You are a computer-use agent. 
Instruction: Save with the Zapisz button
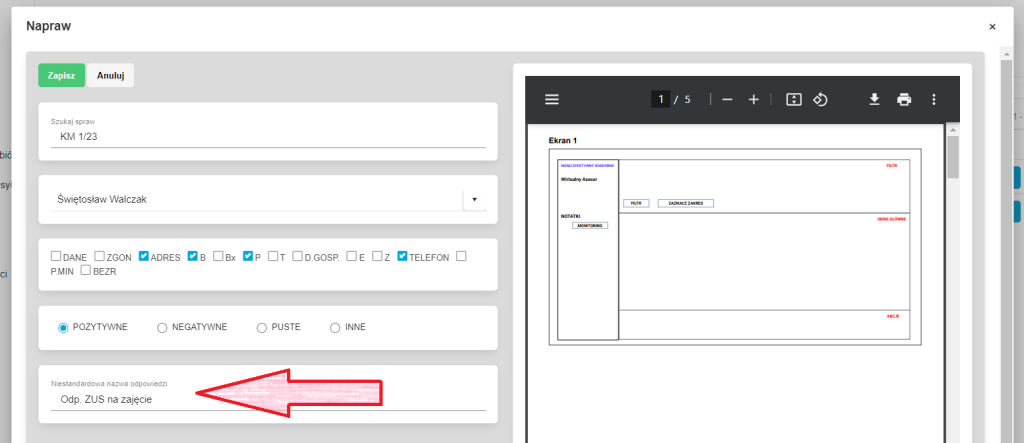point(61,75)
